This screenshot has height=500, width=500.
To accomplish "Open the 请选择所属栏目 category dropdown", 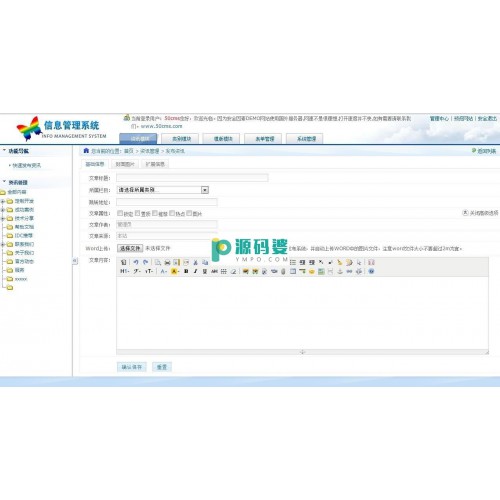I will click(163, 190).
